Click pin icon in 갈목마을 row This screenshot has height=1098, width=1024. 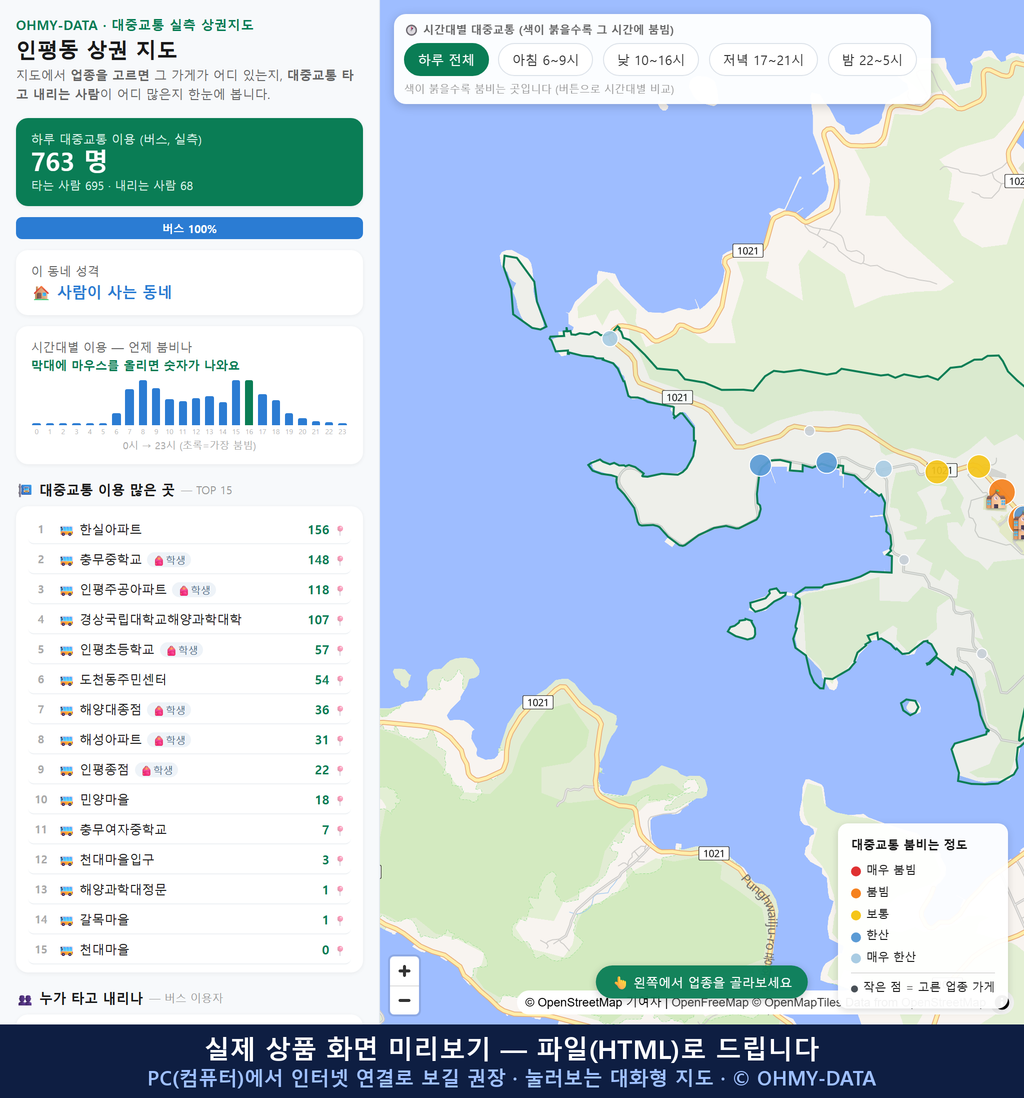pyautogui.click(x=340, y=920)
